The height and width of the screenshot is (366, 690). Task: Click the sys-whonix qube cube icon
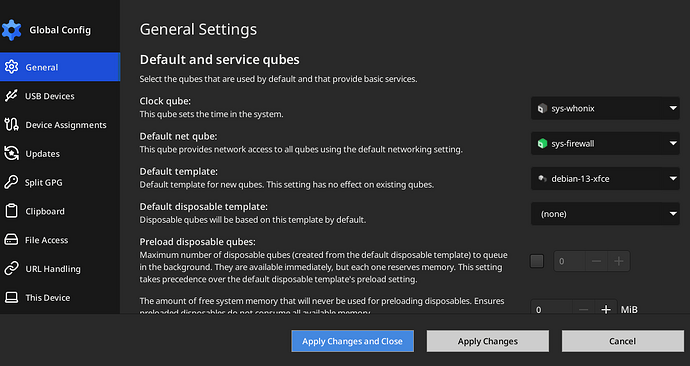pos(542,108)
